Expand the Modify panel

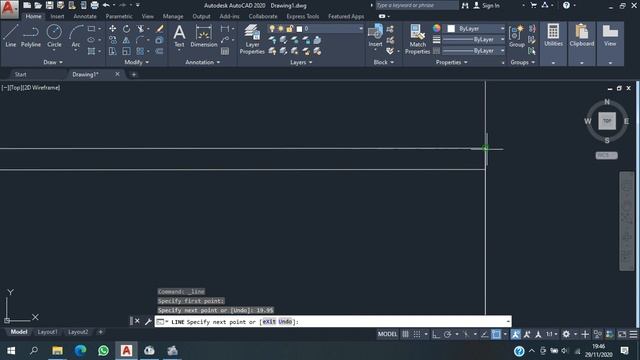[136, 62]
